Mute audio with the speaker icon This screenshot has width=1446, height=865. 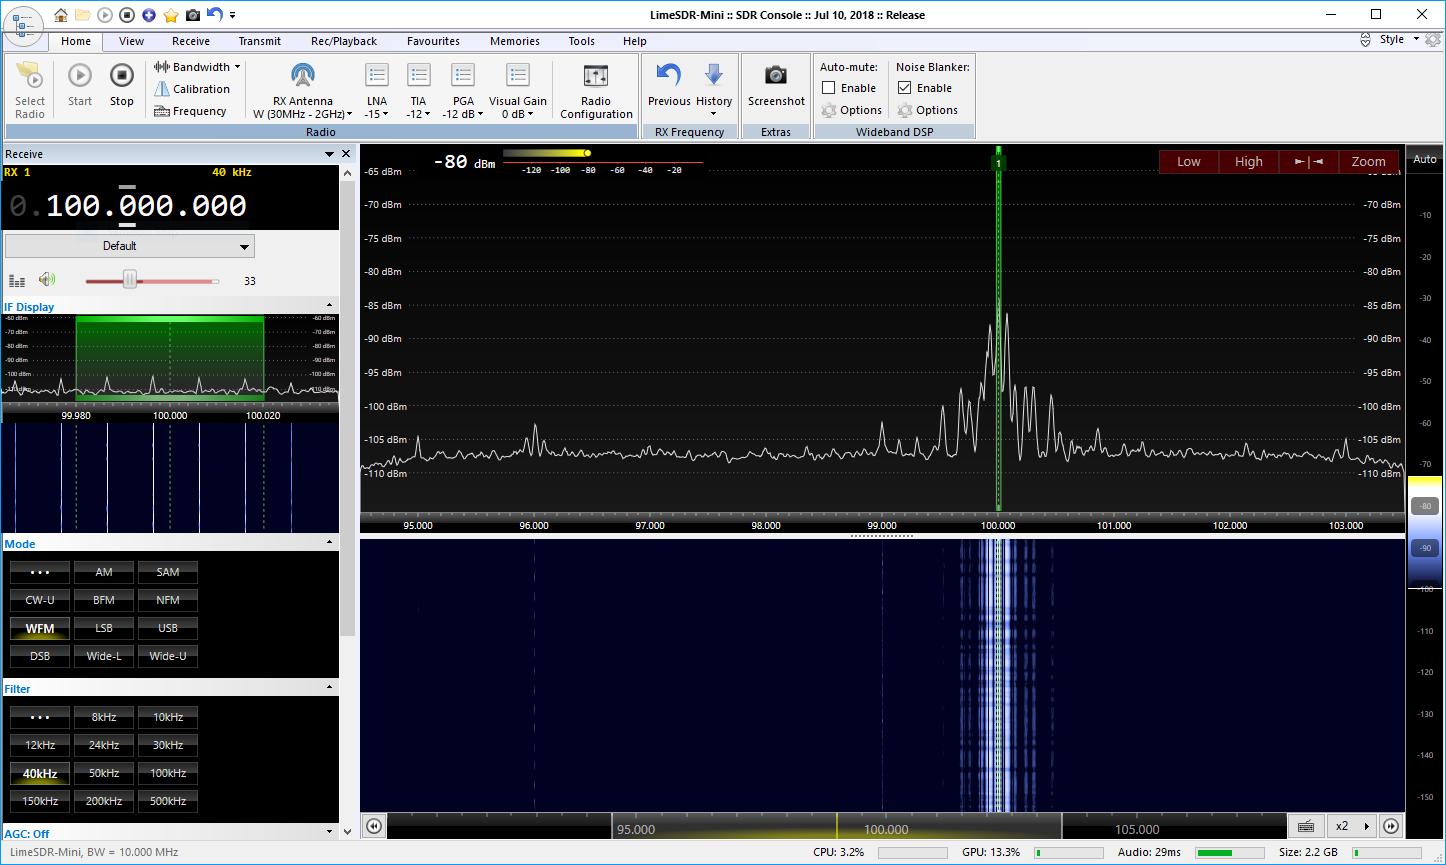click(46, 281)
